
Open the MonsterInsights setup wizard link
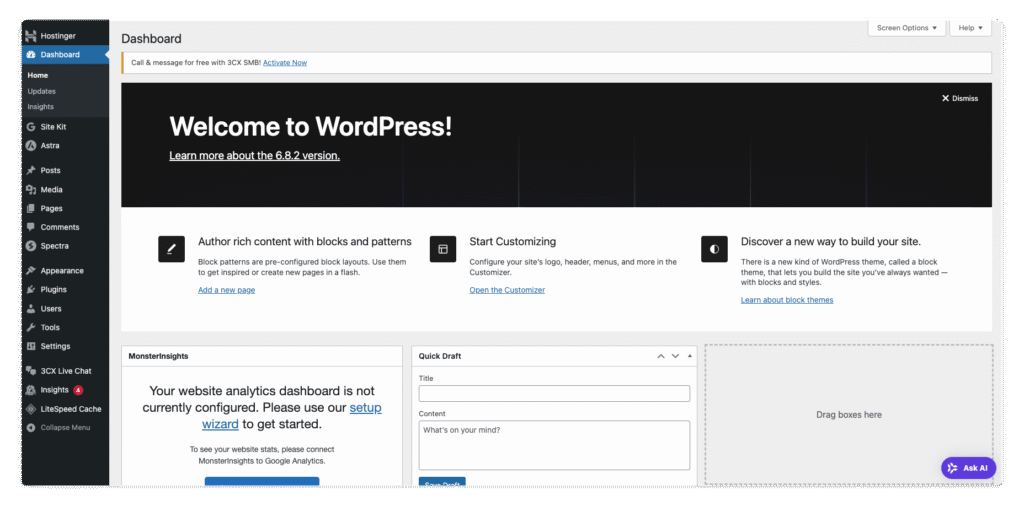tap(292, 416)
